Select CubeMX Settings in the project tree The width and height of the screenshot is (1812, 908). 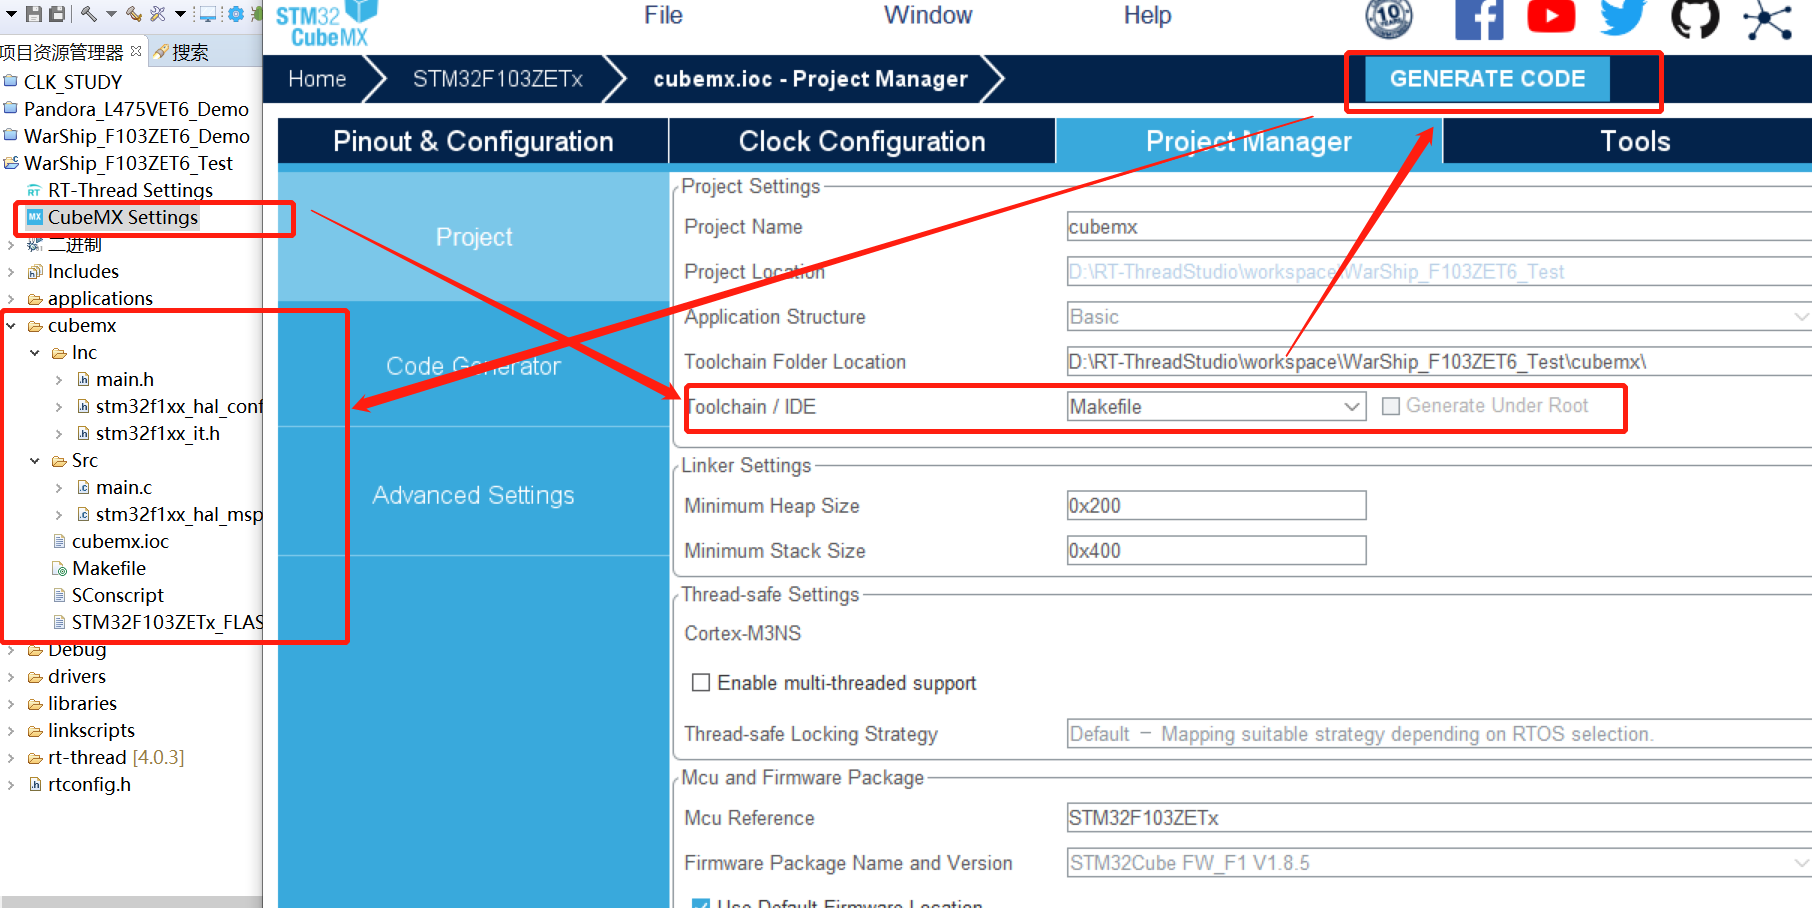pyautogui.click(x=122, y=217)
